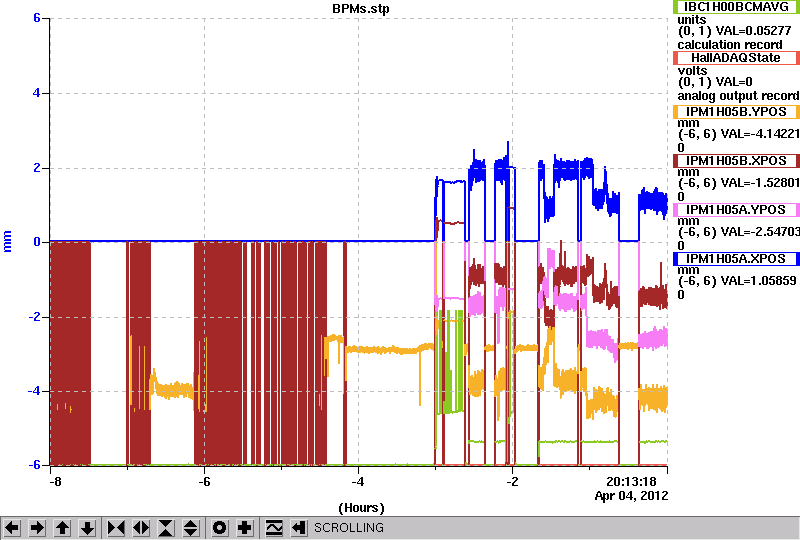
Task: Click the VAL=1.05859 reading in legend
Action: pyautogui.click(x=759, y=281)
